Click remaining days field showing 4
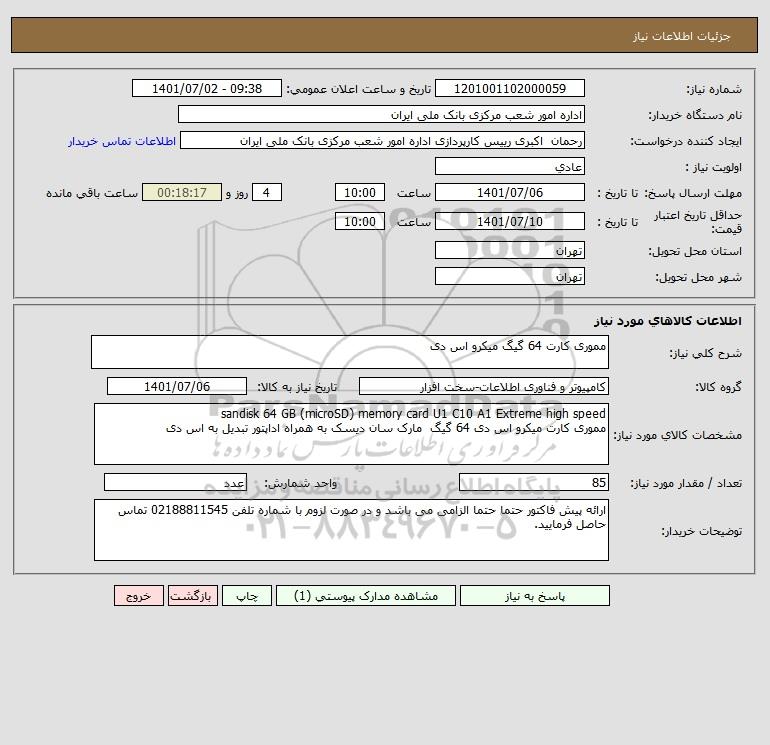This screenshot has width=770, height=745. (267, 193)
